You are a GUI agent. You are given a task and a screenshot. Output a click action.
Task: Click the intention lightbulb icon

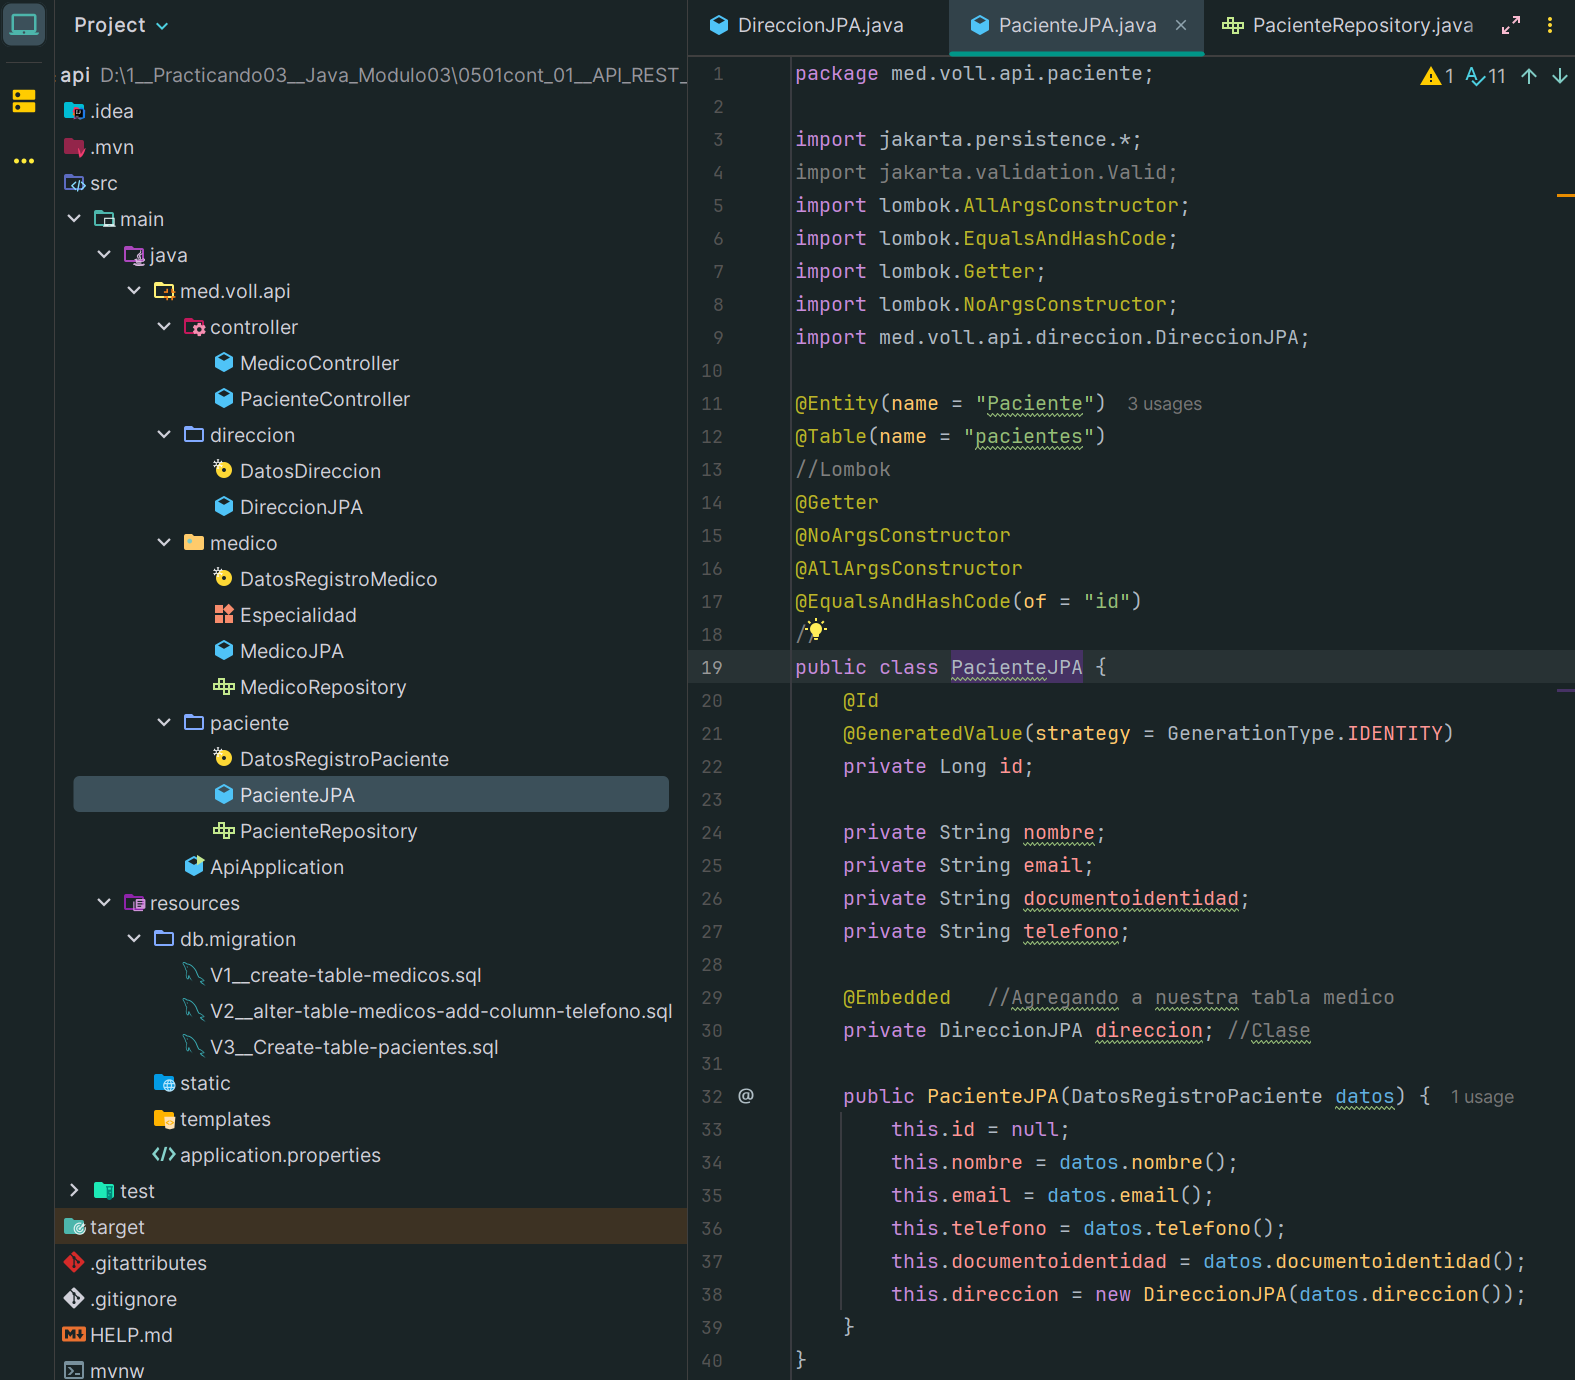click(x=816, y=630)
